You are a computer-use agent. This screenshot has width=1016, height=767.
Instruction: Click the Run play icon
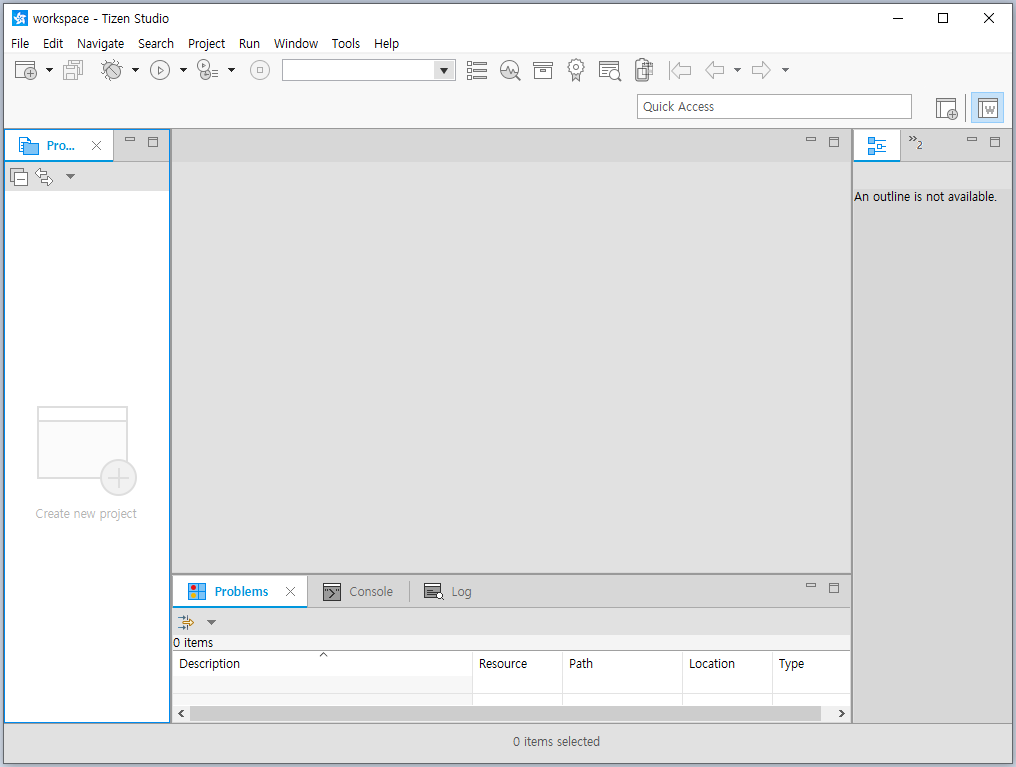point(160,70)
